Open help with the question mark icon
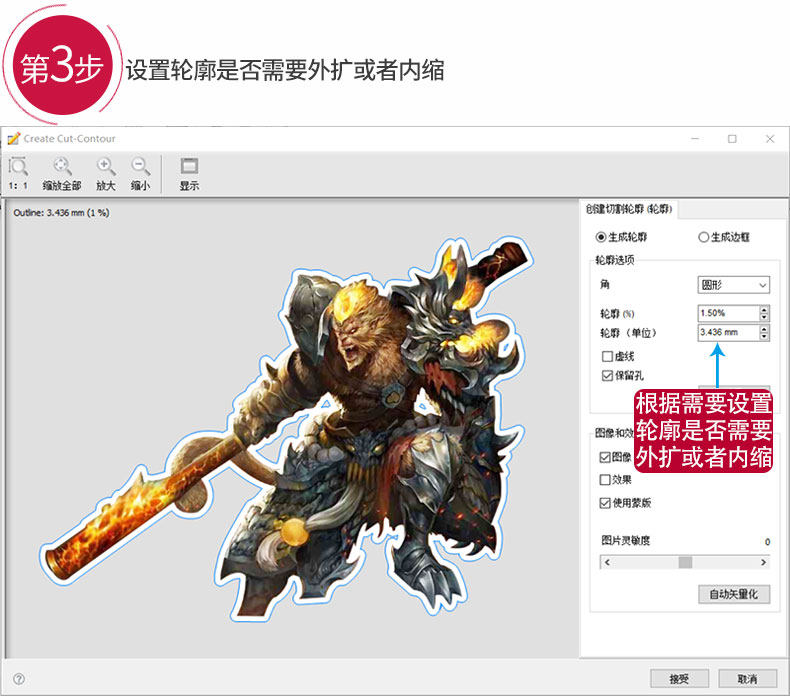Viewport: 790px width, 697px height. pyautogui.click(x=19, y=678)
